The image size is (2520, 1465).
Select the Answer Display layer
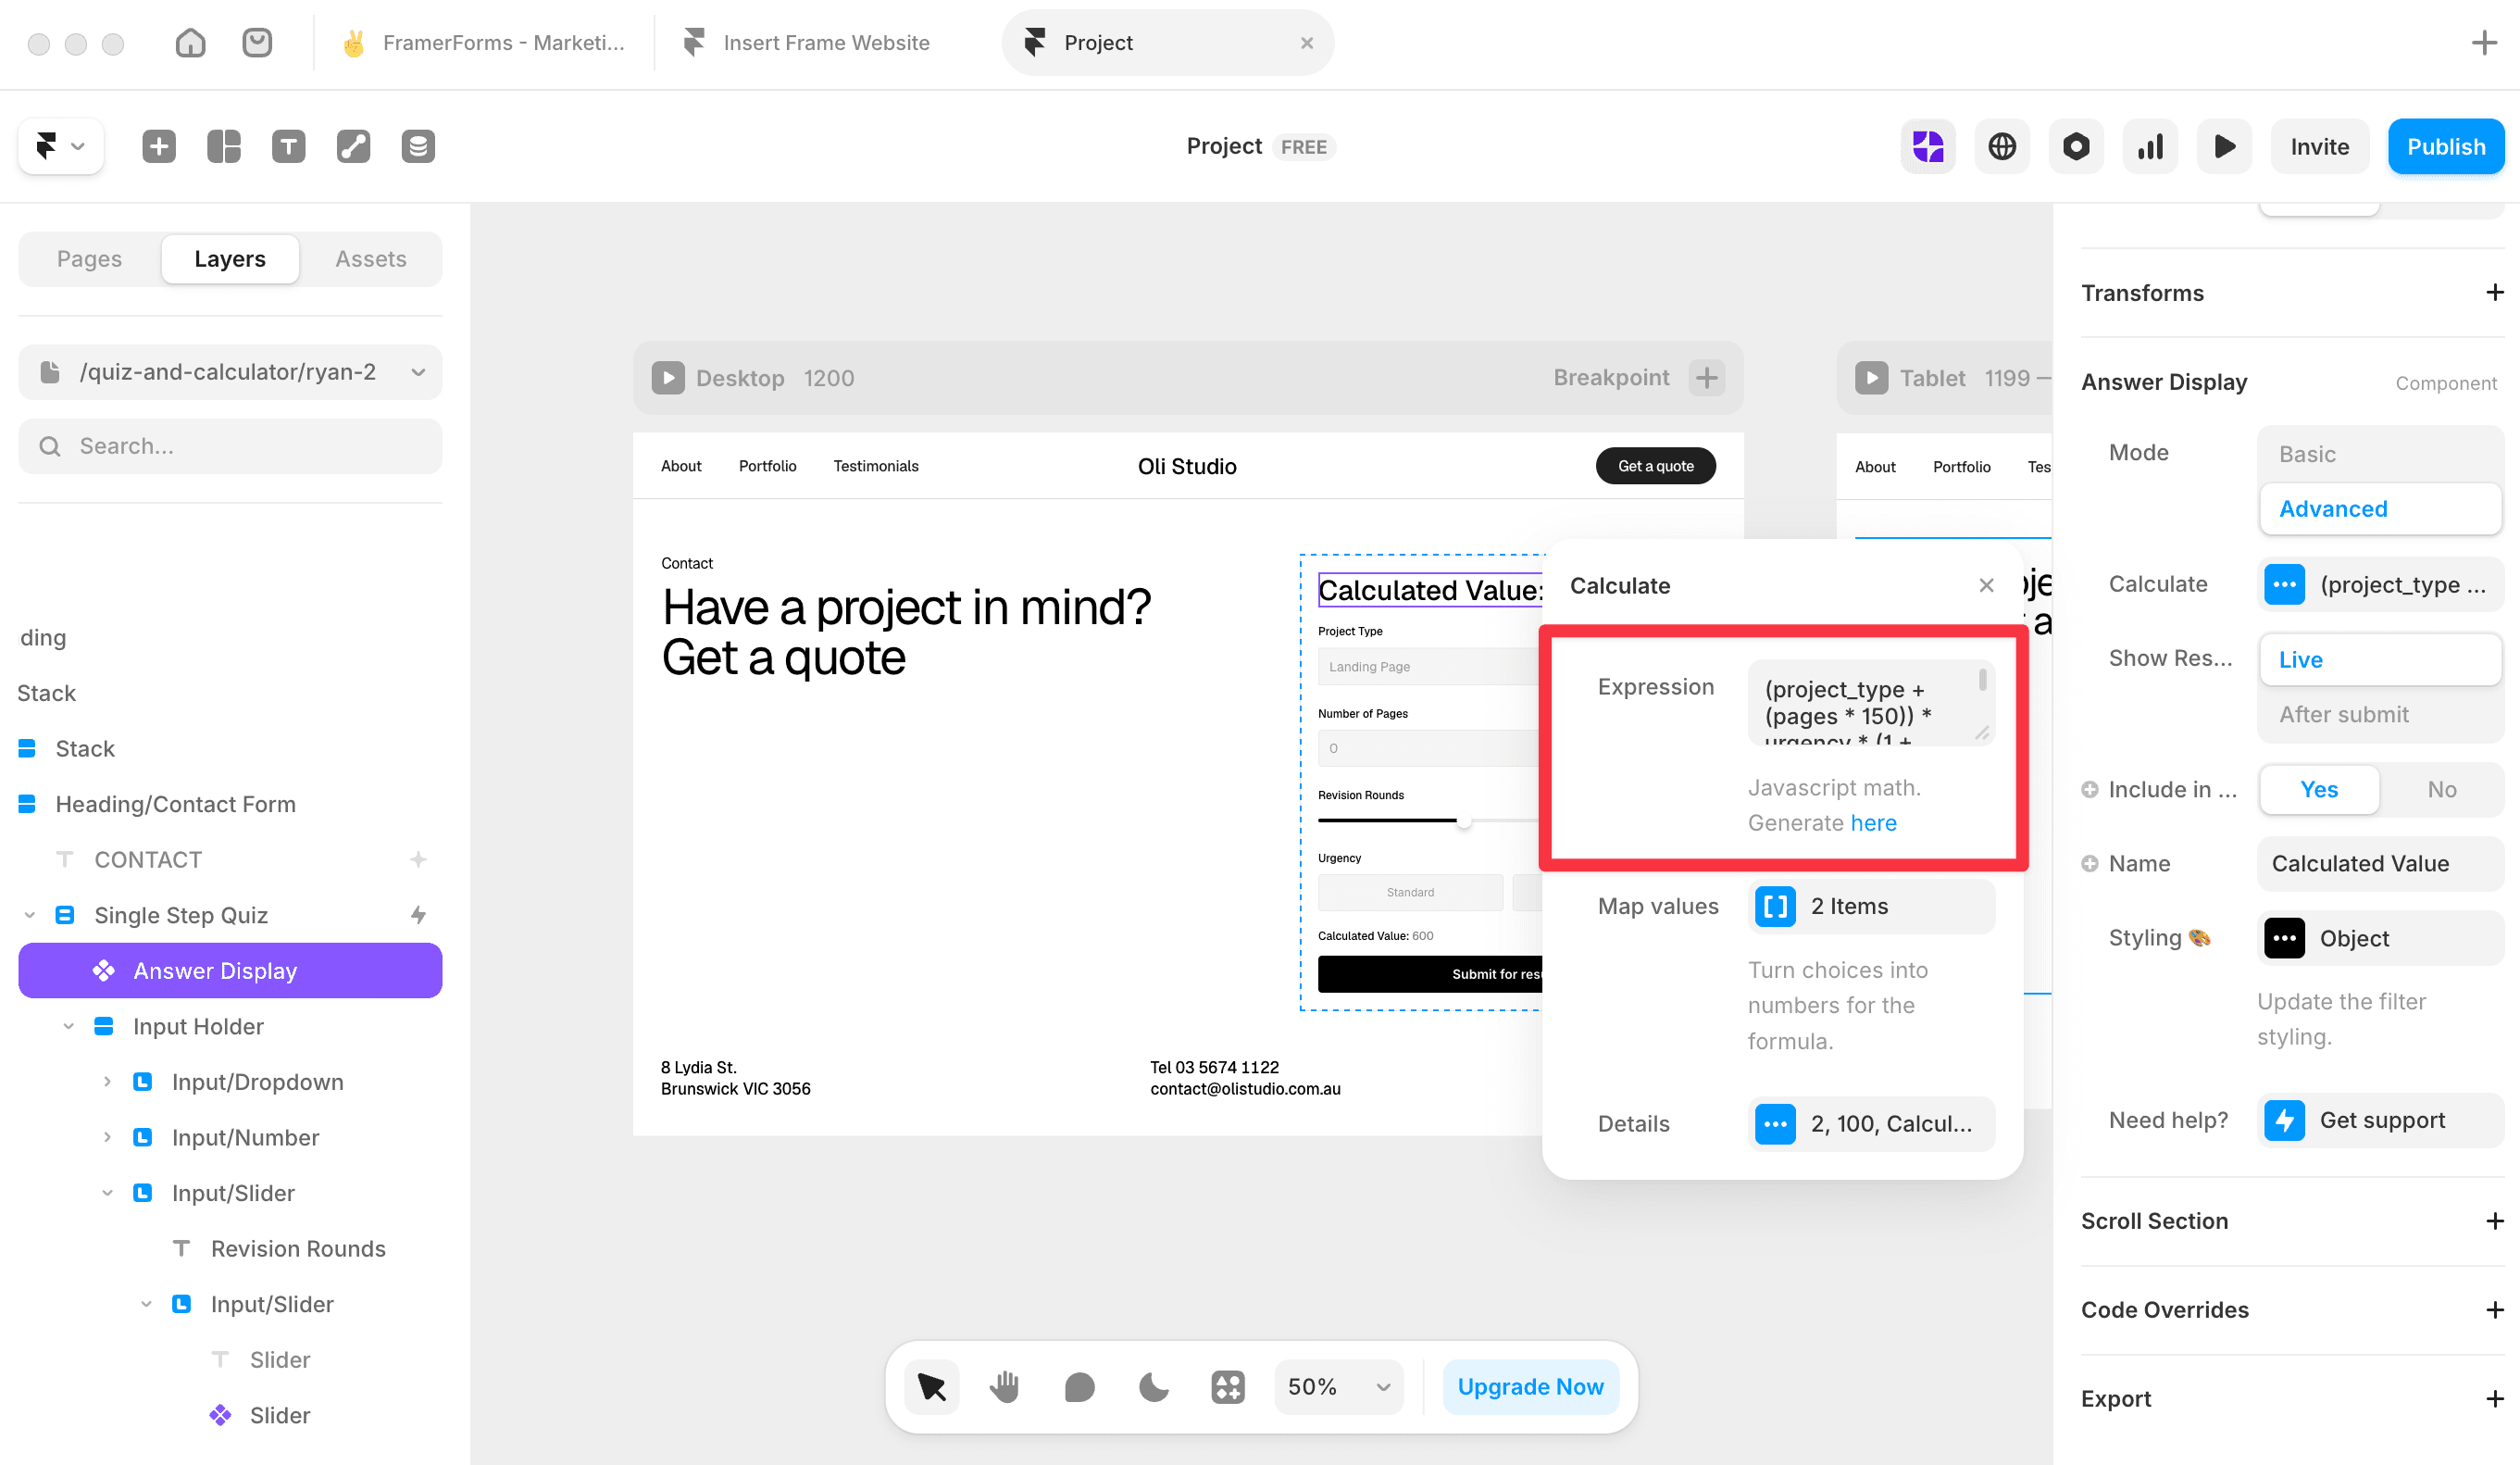(230, 970)
